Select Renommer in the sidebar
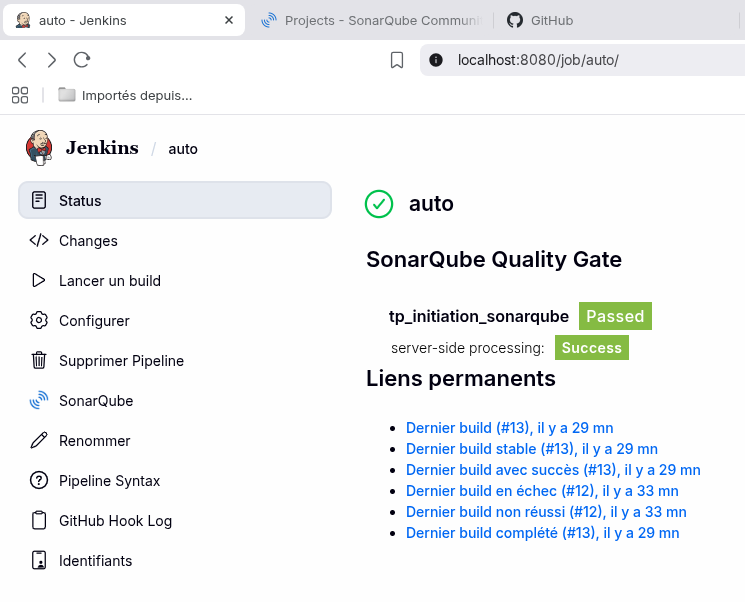Viewport: 745px width, 602px height. [x=175, y=440]
